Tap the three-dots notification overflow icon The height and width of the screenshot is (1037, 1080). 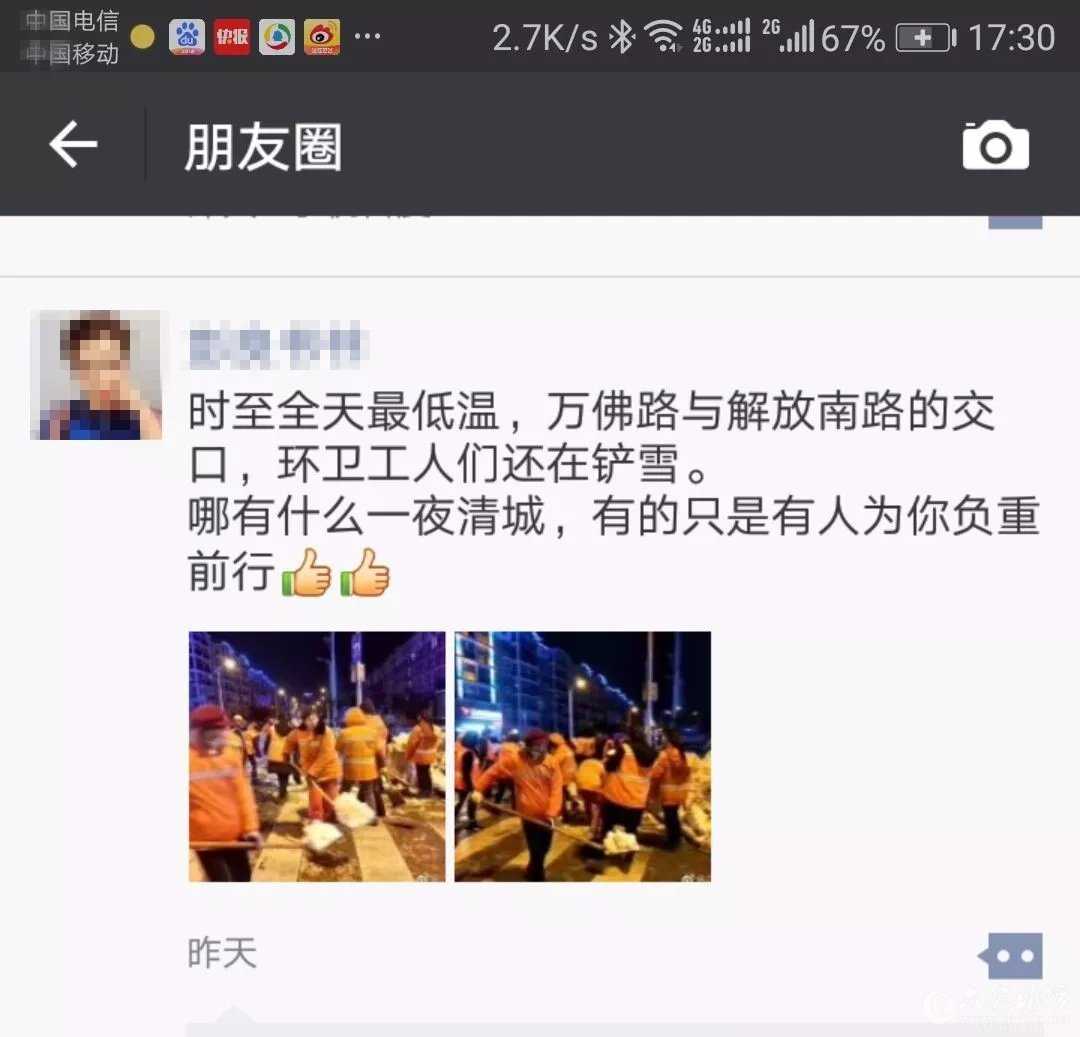[x=367, y=36]
